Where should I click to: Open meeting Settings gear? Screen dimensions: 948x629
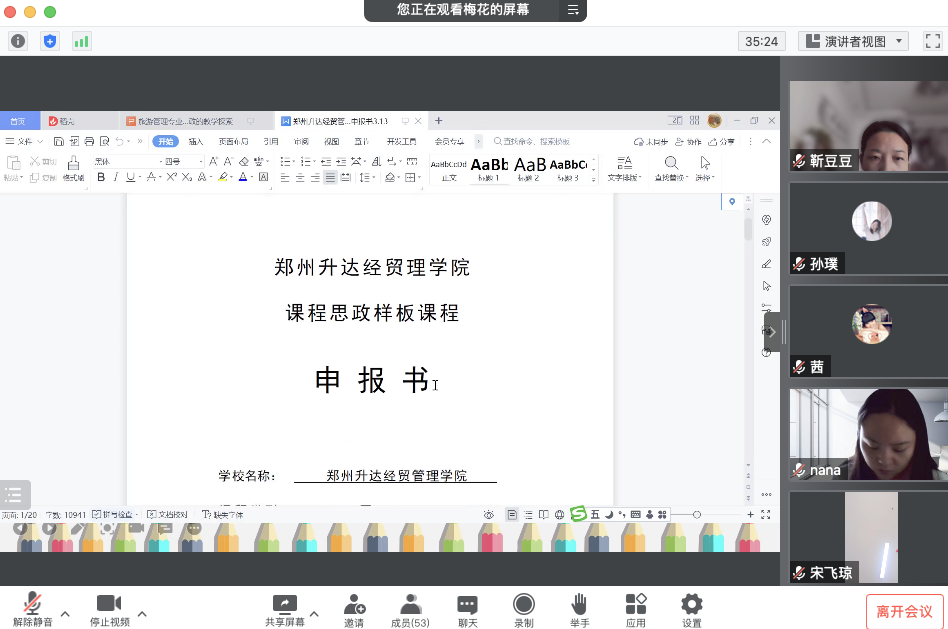click(691, 604)
